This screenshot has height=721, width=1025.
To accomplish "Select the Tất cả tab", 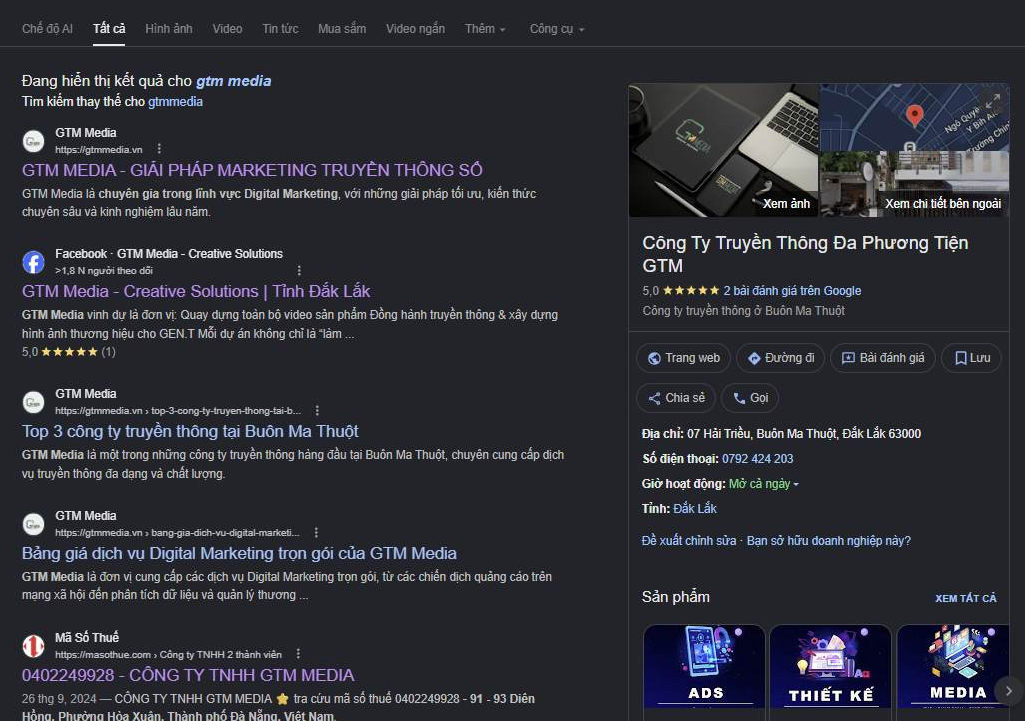I will click(109, 29).
